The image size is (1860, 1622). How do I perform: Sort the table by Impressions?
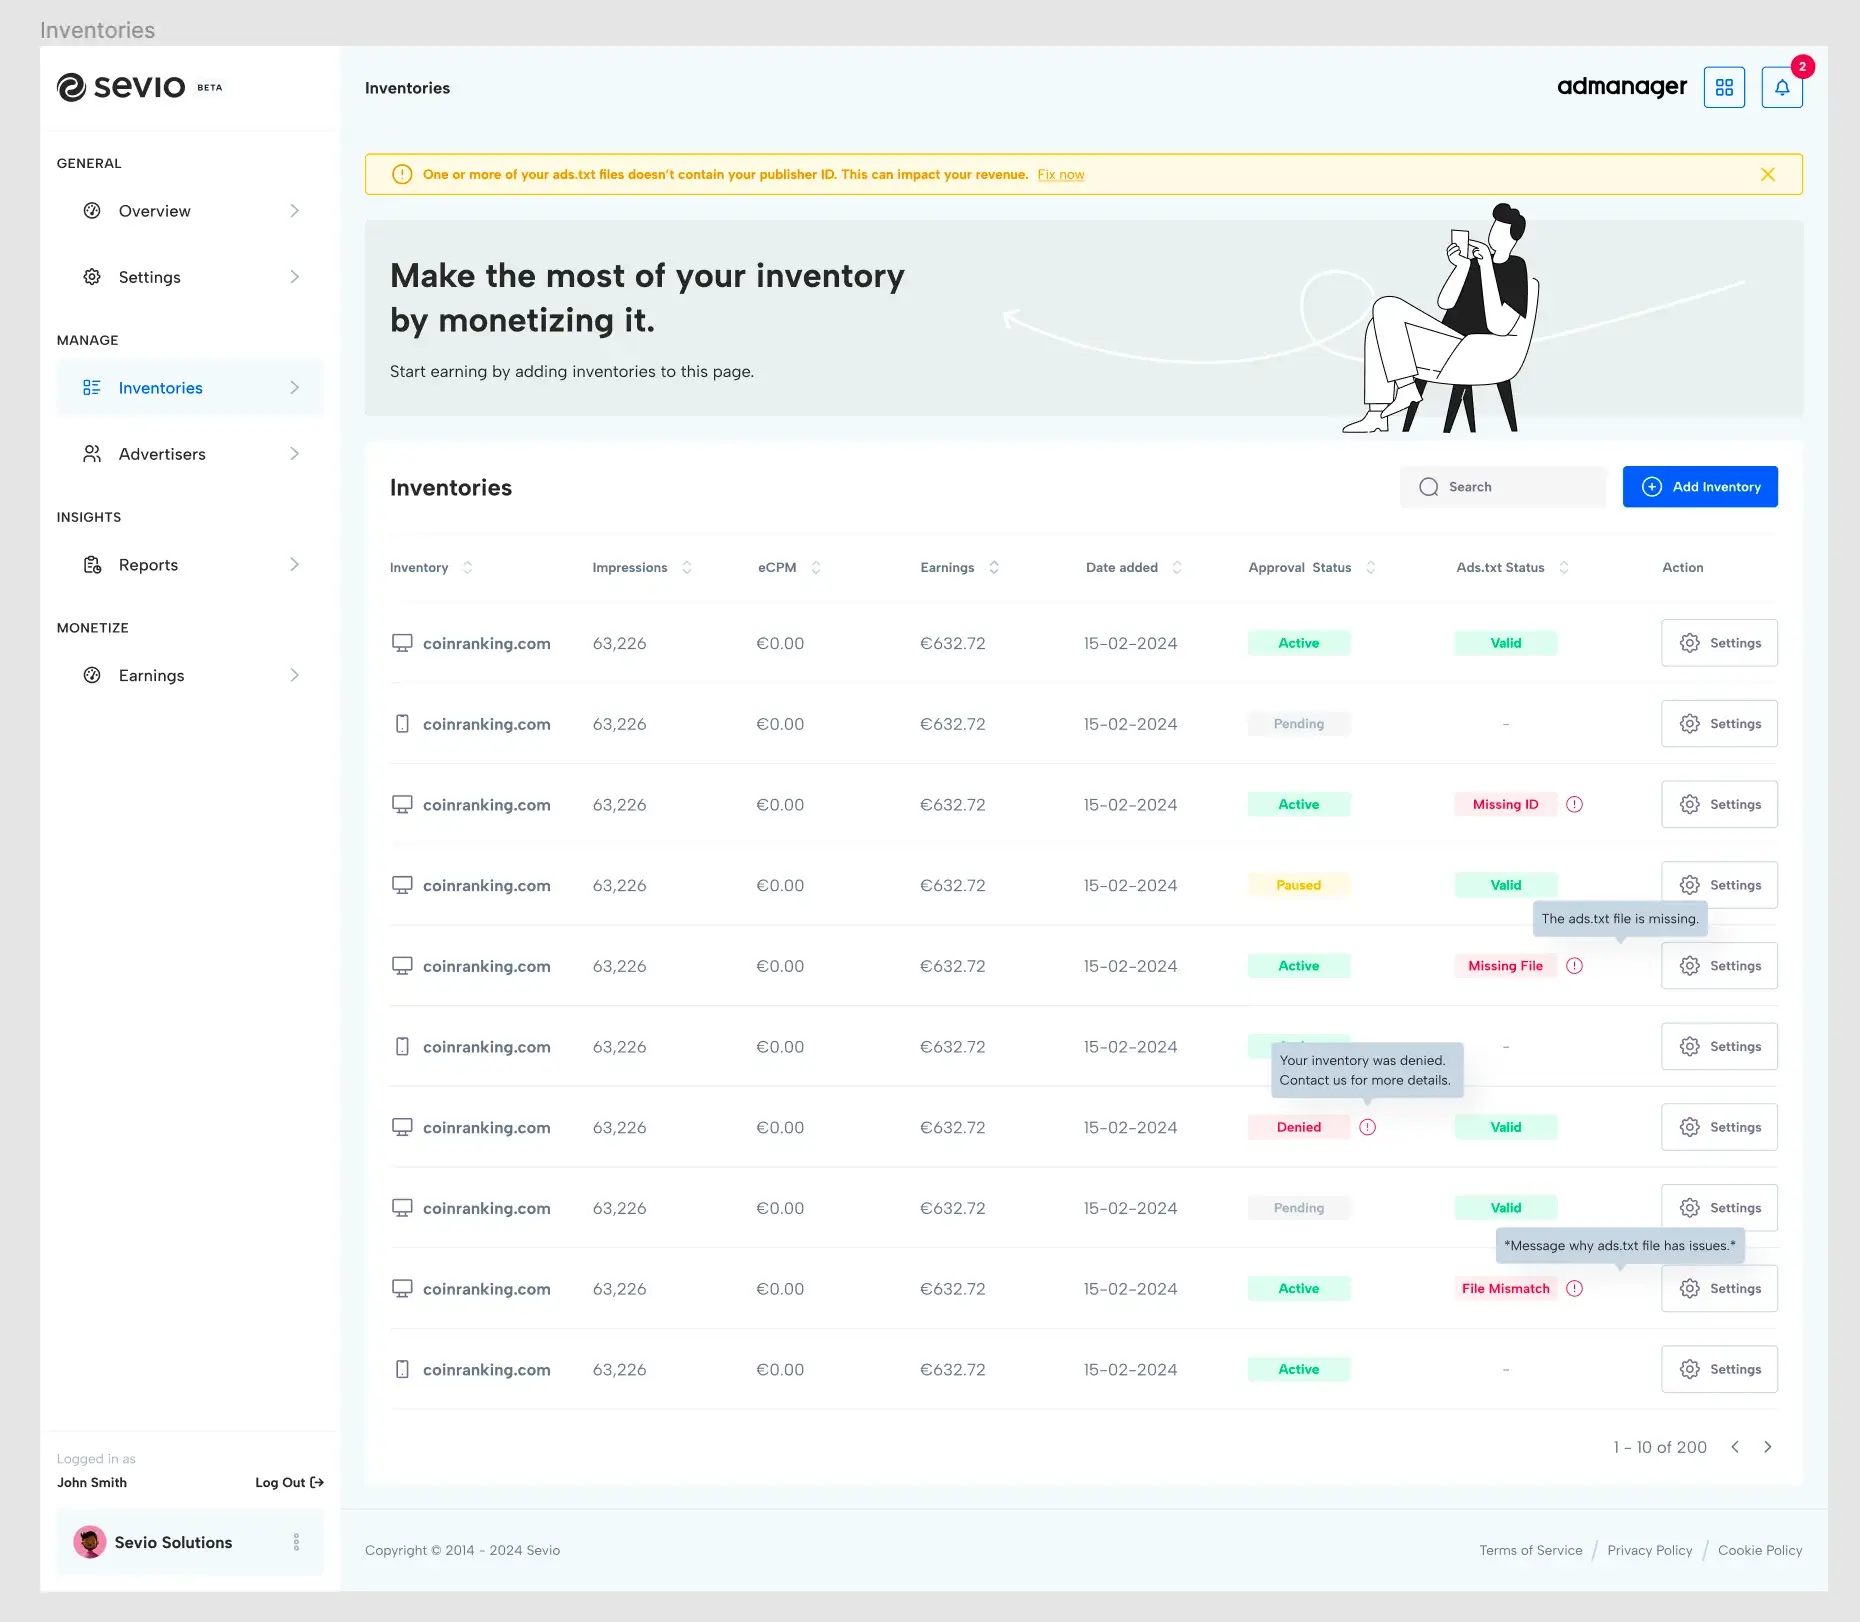687,567
